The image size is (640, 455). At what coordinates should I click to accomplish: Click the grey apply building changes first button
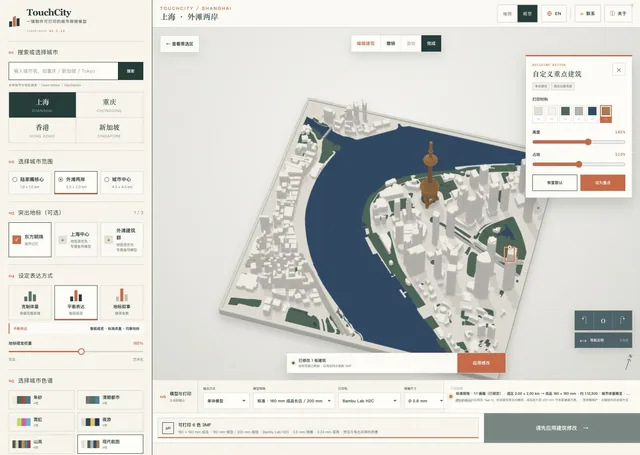562,428
